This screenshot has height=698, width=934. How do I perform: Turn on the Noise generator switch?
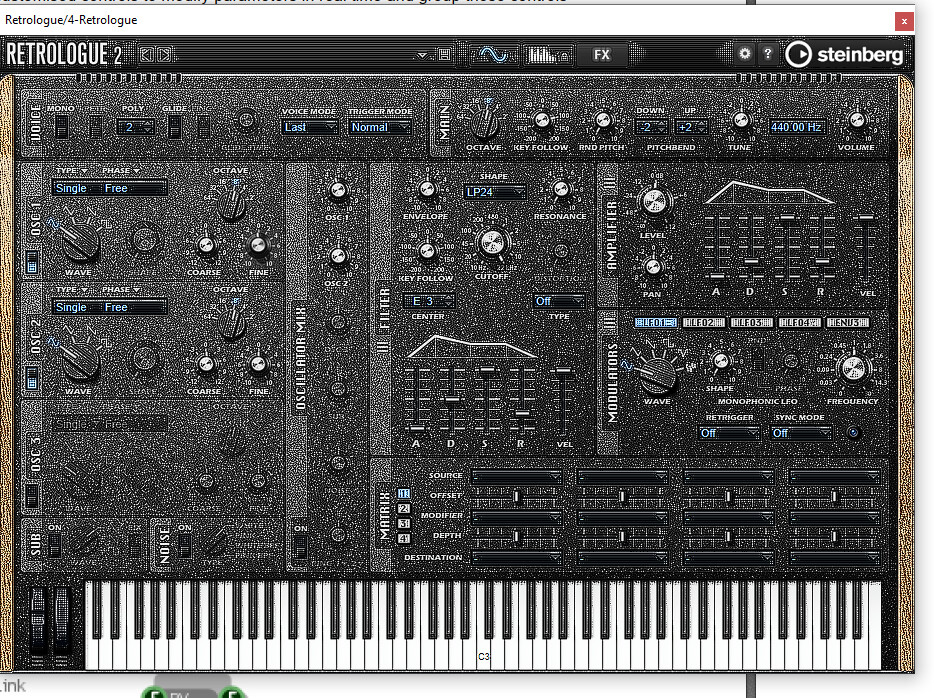pos(185,545)
